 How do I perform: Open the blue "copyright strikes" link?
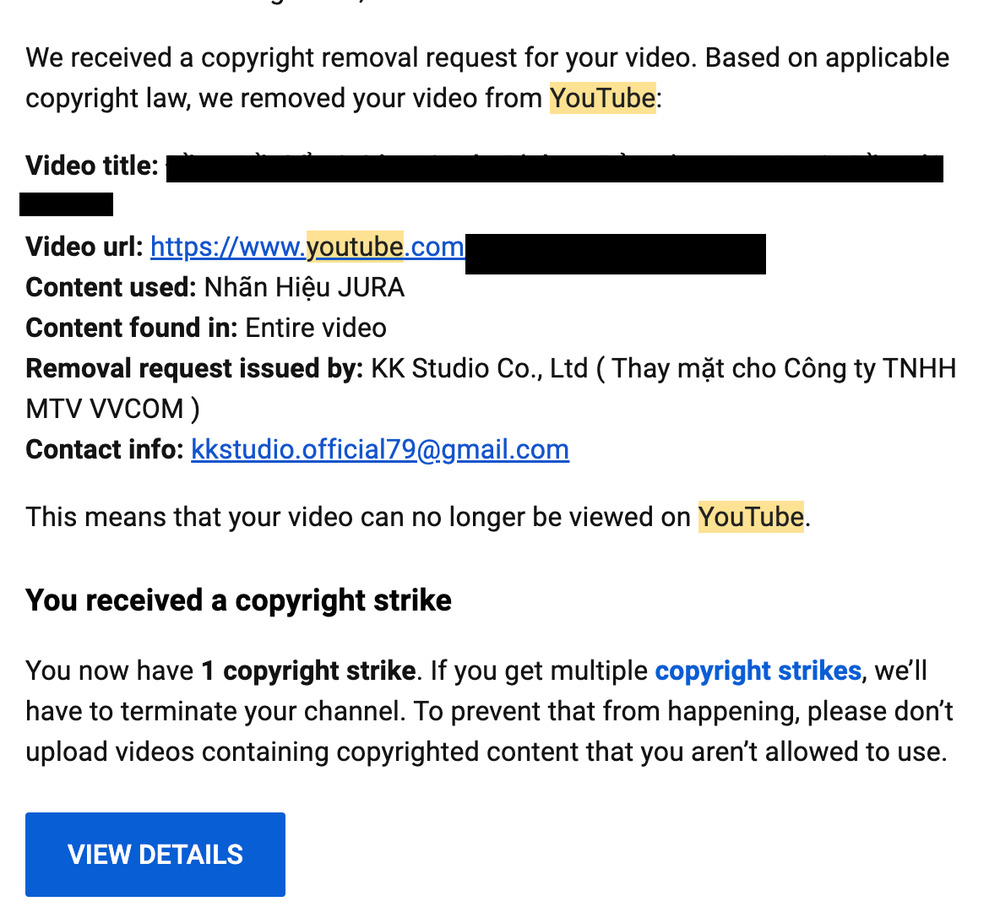[x=758, y=671]
